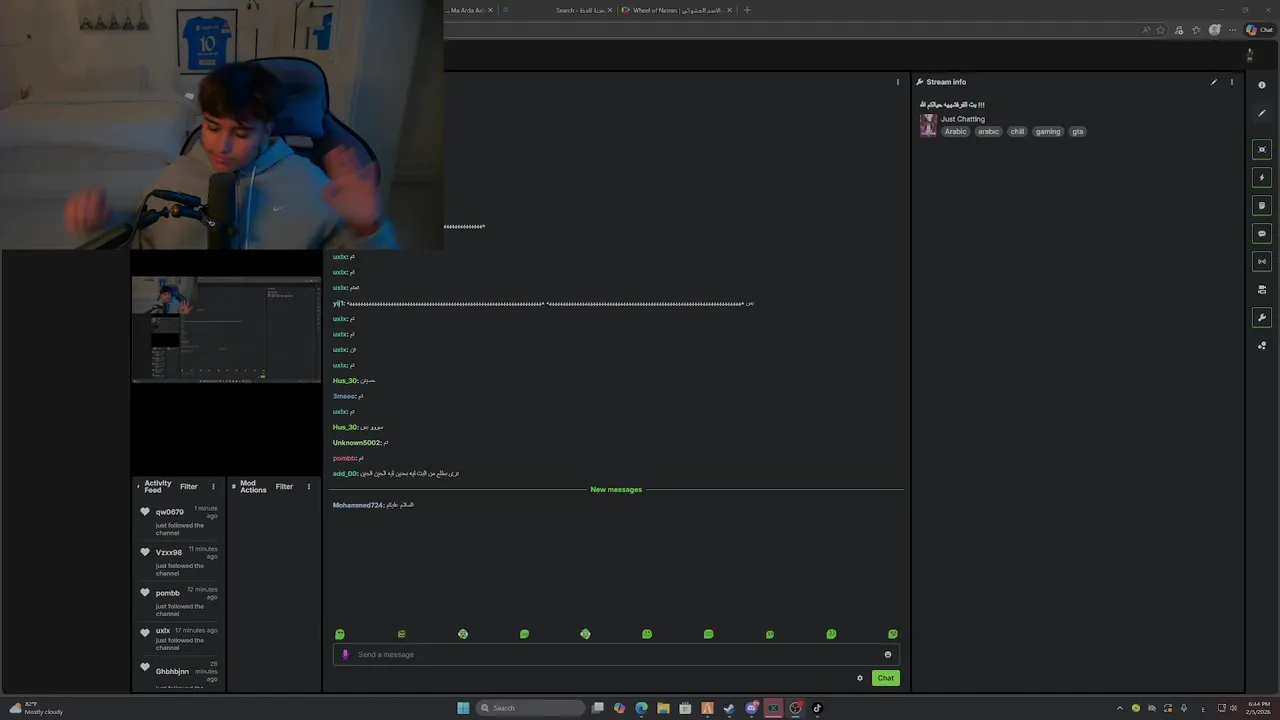Select the gta tag
The height and width of the screenshot is (720, 1280).
point(1077,131)
